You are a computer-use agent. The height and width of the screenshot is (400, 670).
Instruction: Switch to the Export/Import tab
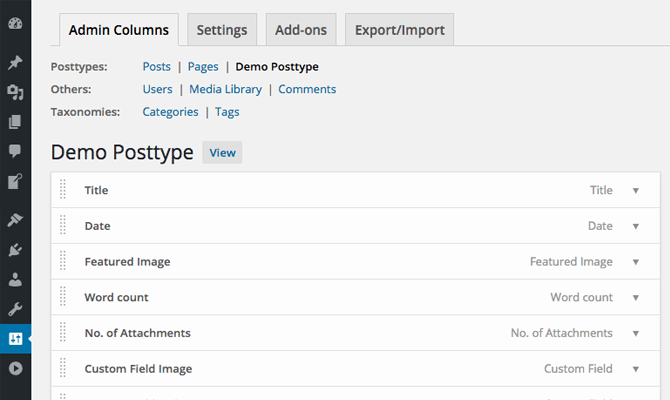[400, 30]
